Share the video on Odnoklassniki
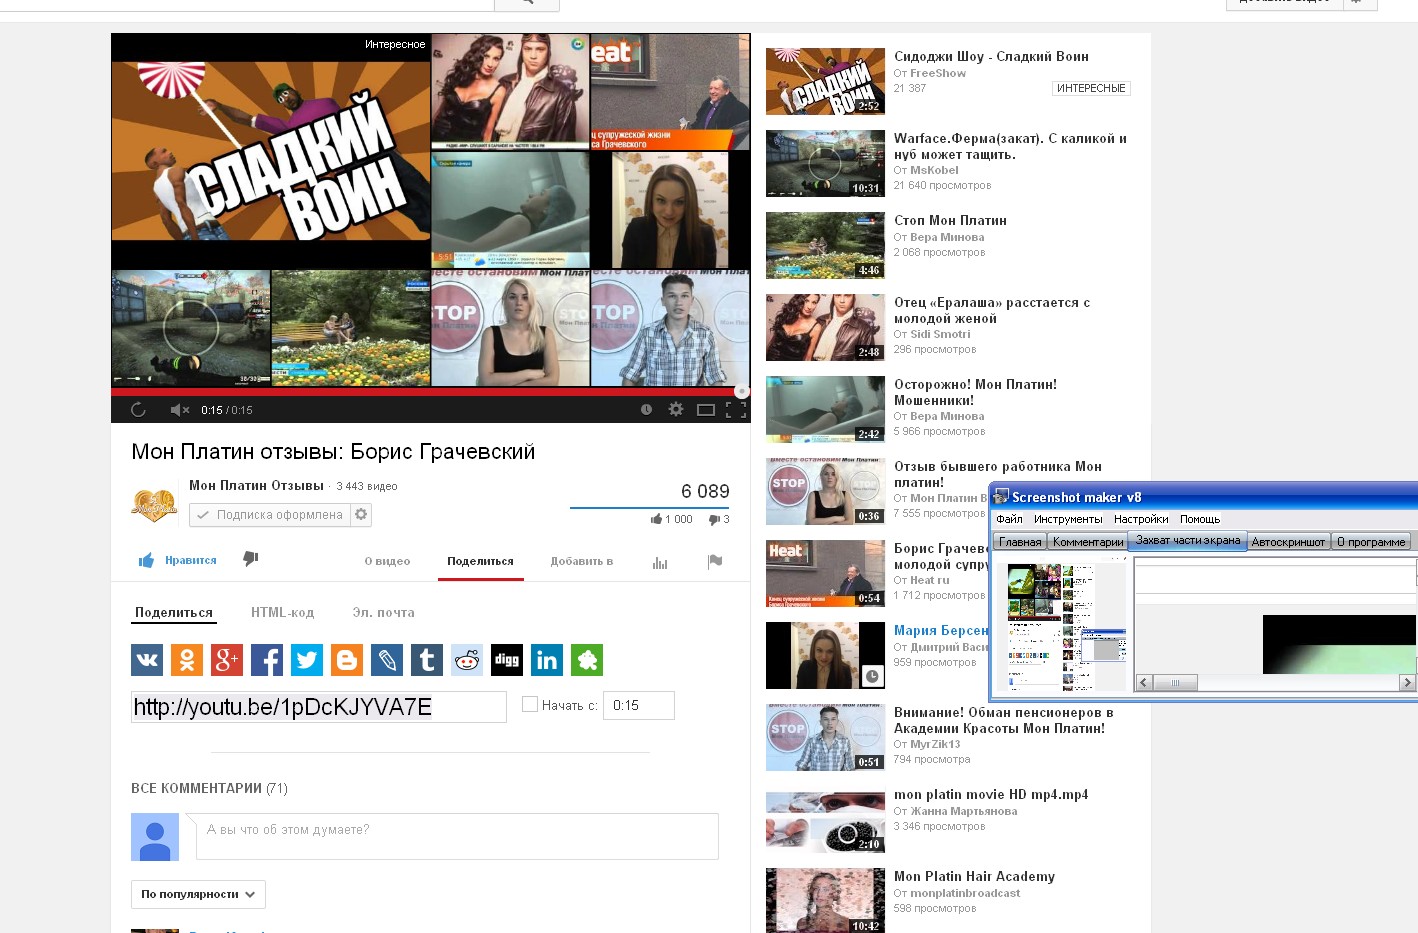This screenshot has width=1418, height=933. [x=187, y=660]
